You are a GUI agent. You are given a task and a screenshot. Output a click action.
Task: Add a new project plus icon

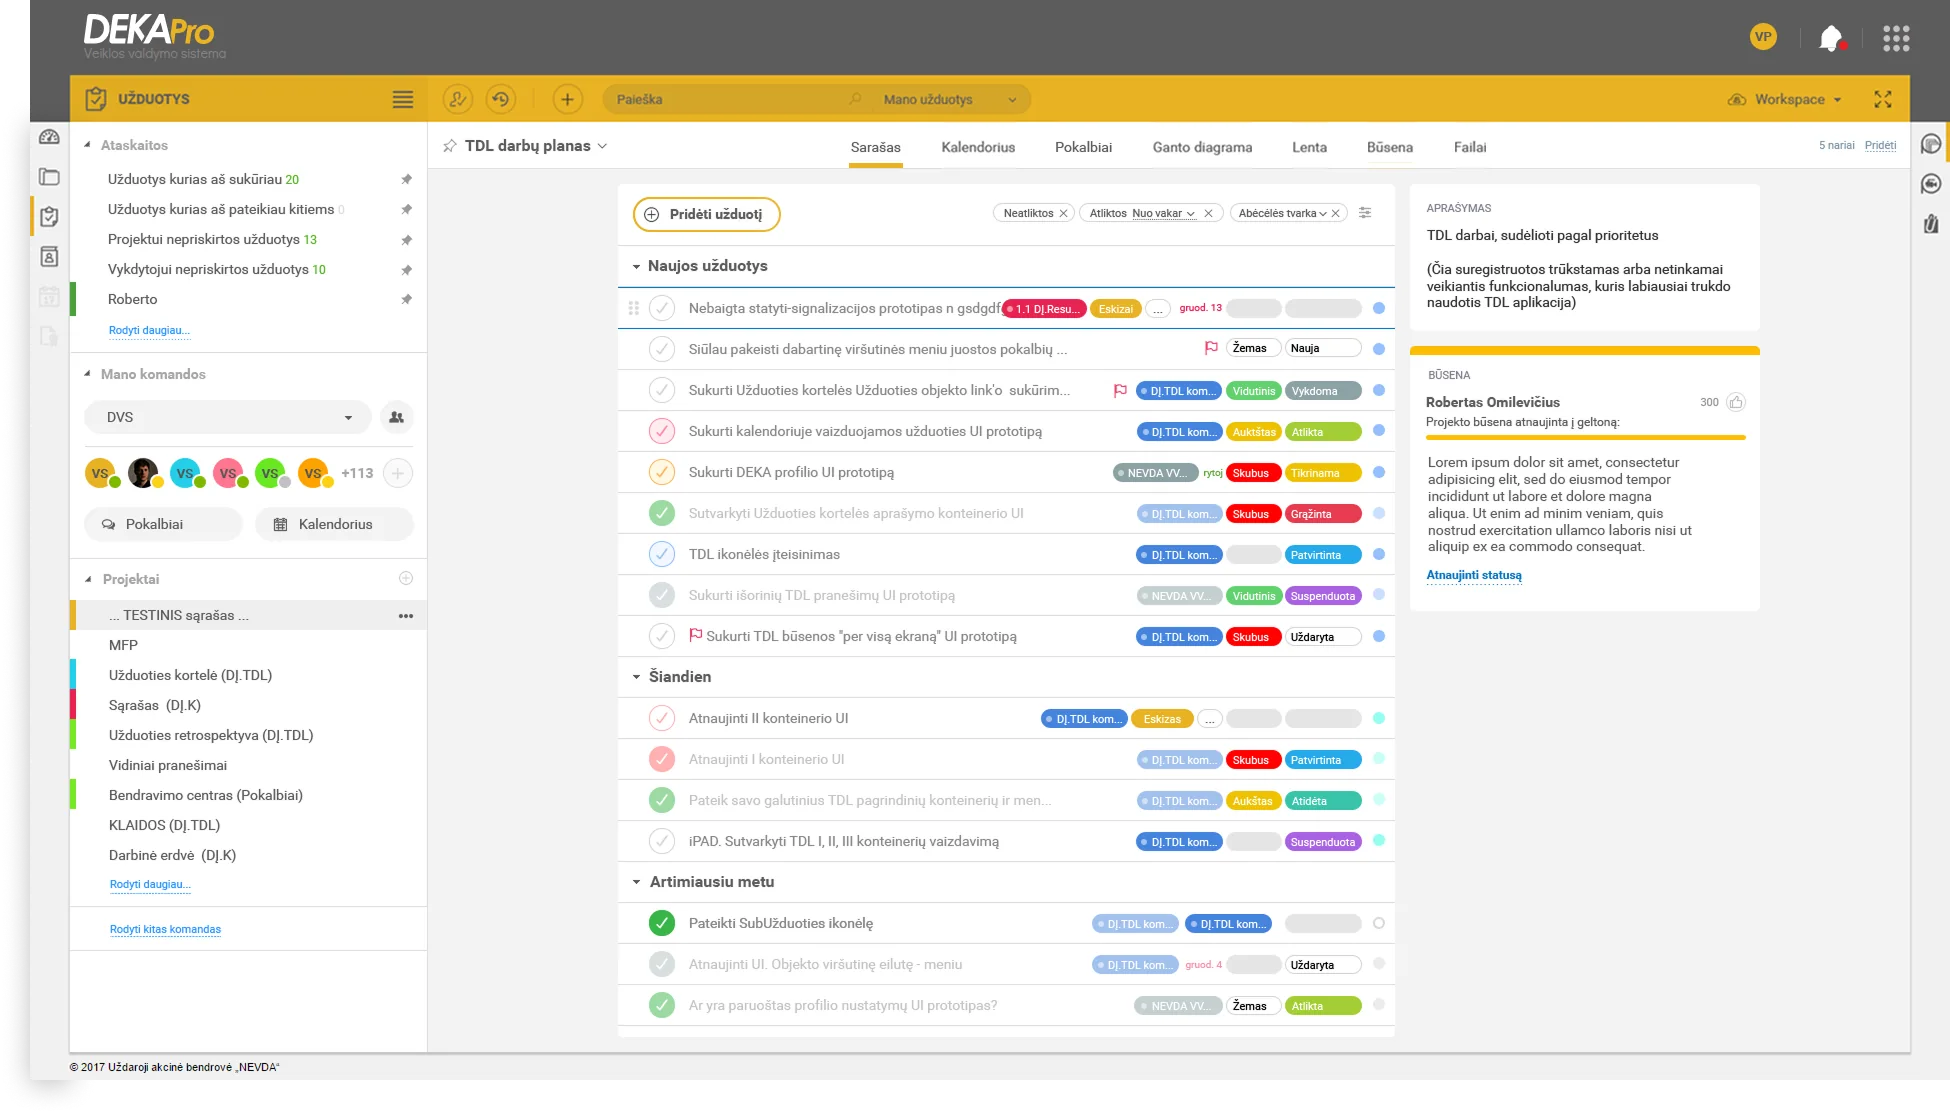pos(406,578)
